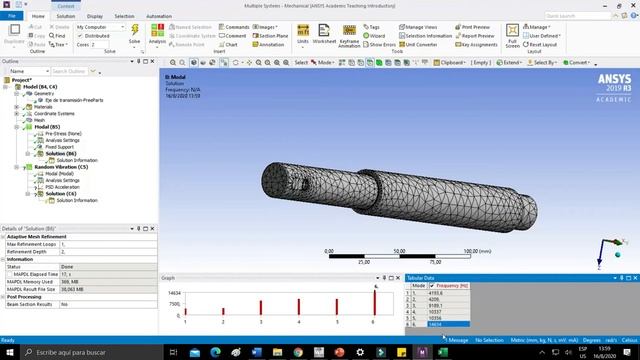The width and height of the screenshot is (640, 360).
Task: Insert an Annotation
Action: [268, 44]
